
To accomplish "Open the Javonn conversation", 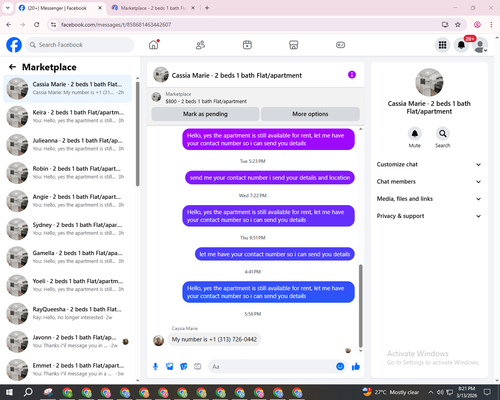I will point(68,342).
